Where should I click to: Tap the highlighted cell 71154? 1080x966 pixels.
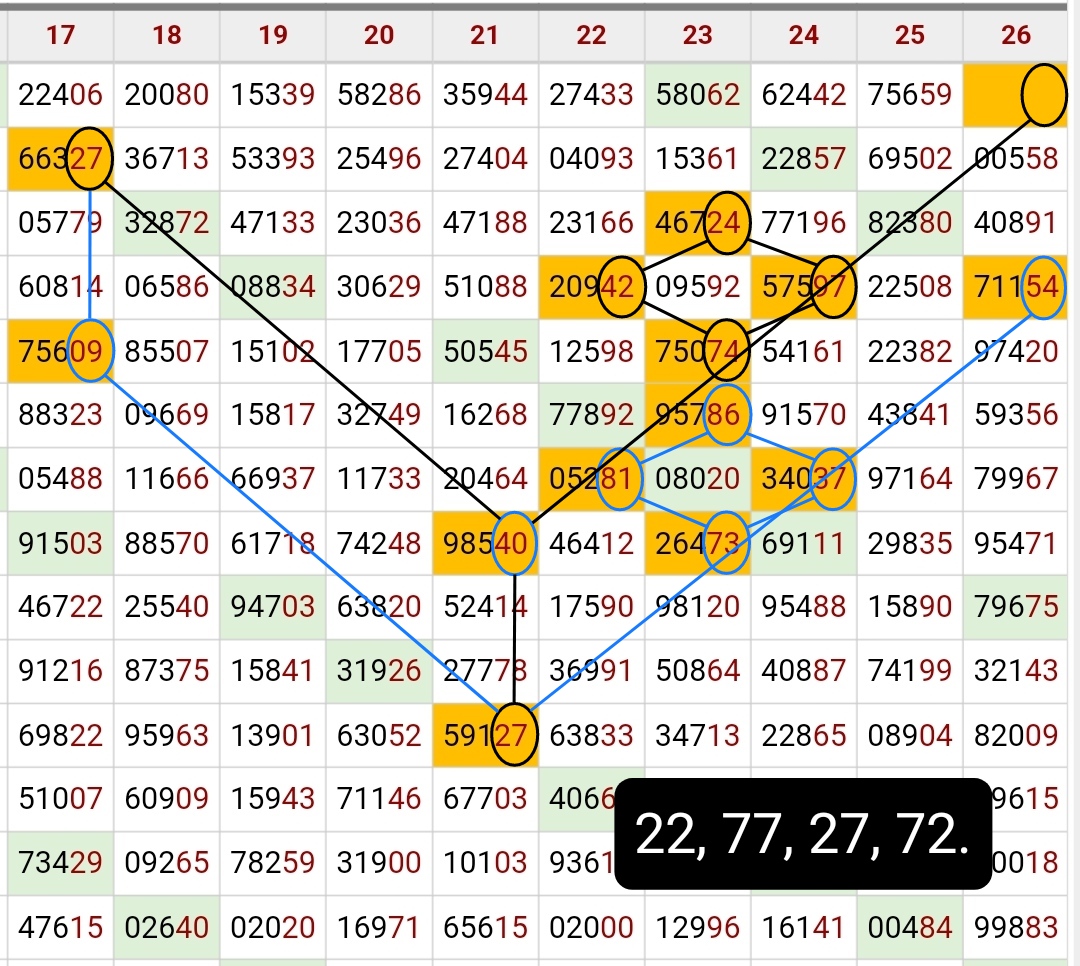(x=1016, y=287)
